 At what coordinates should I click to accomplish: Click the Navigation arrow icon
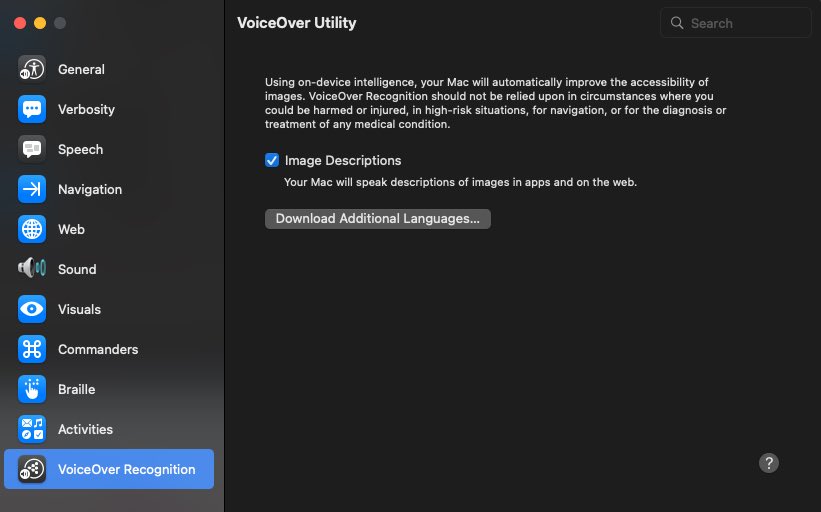pyautogui.click(x=32, y=189)
